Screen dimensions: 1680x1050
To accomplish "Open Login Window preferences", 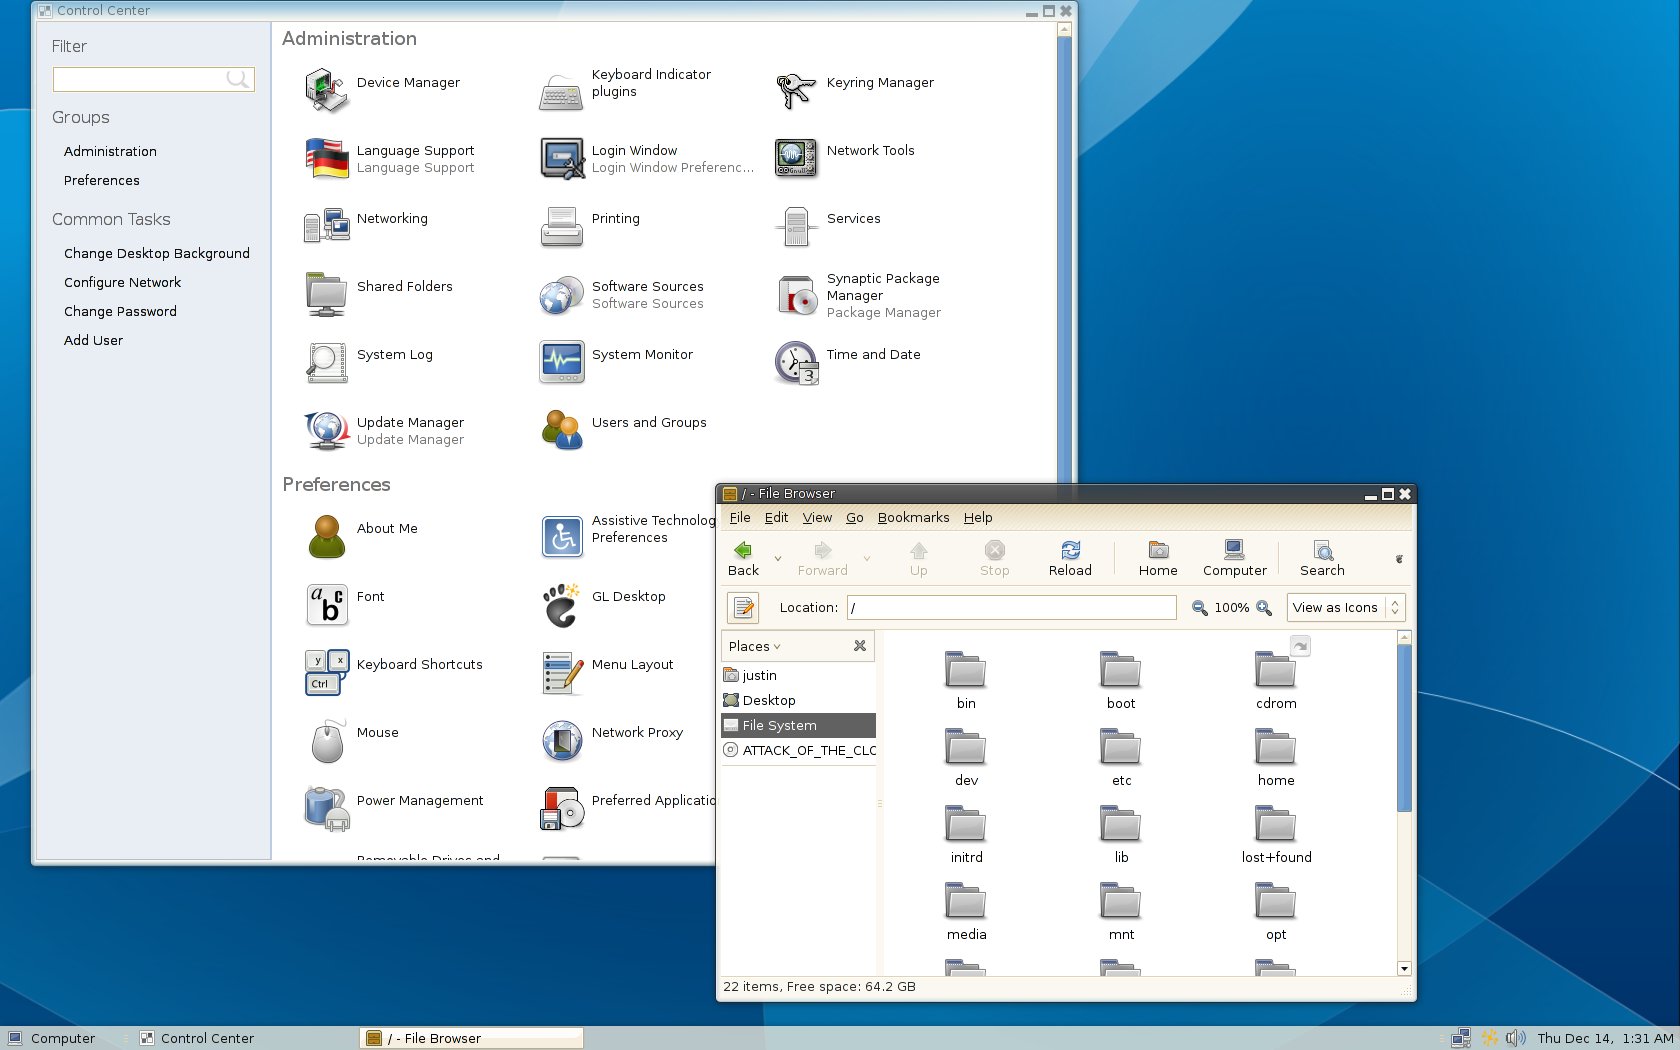I will tap(647, 159).
